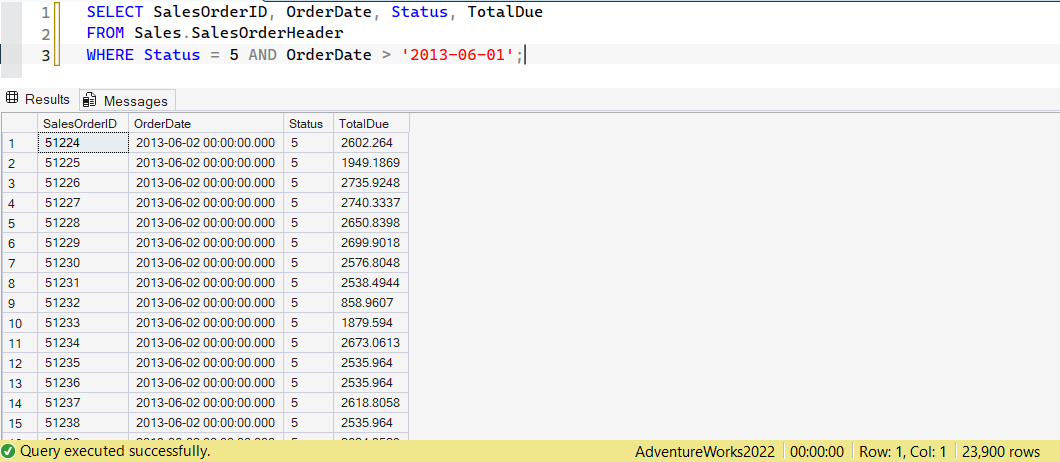This screenshot has height=462, width=1060.
Task: Click TotalDue value 2673.0613
Action: [371, 343]
